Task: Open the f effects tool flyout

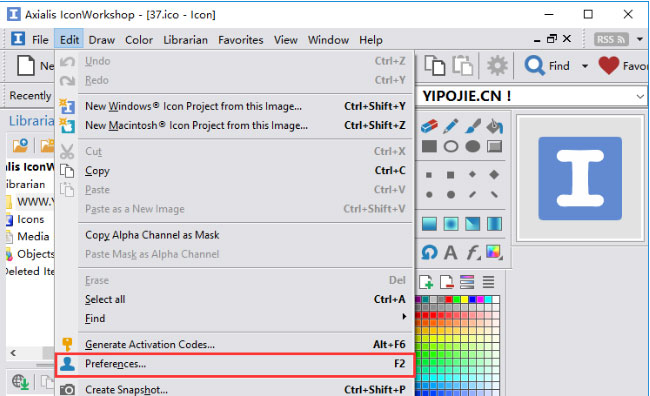Action: point(473,252)
